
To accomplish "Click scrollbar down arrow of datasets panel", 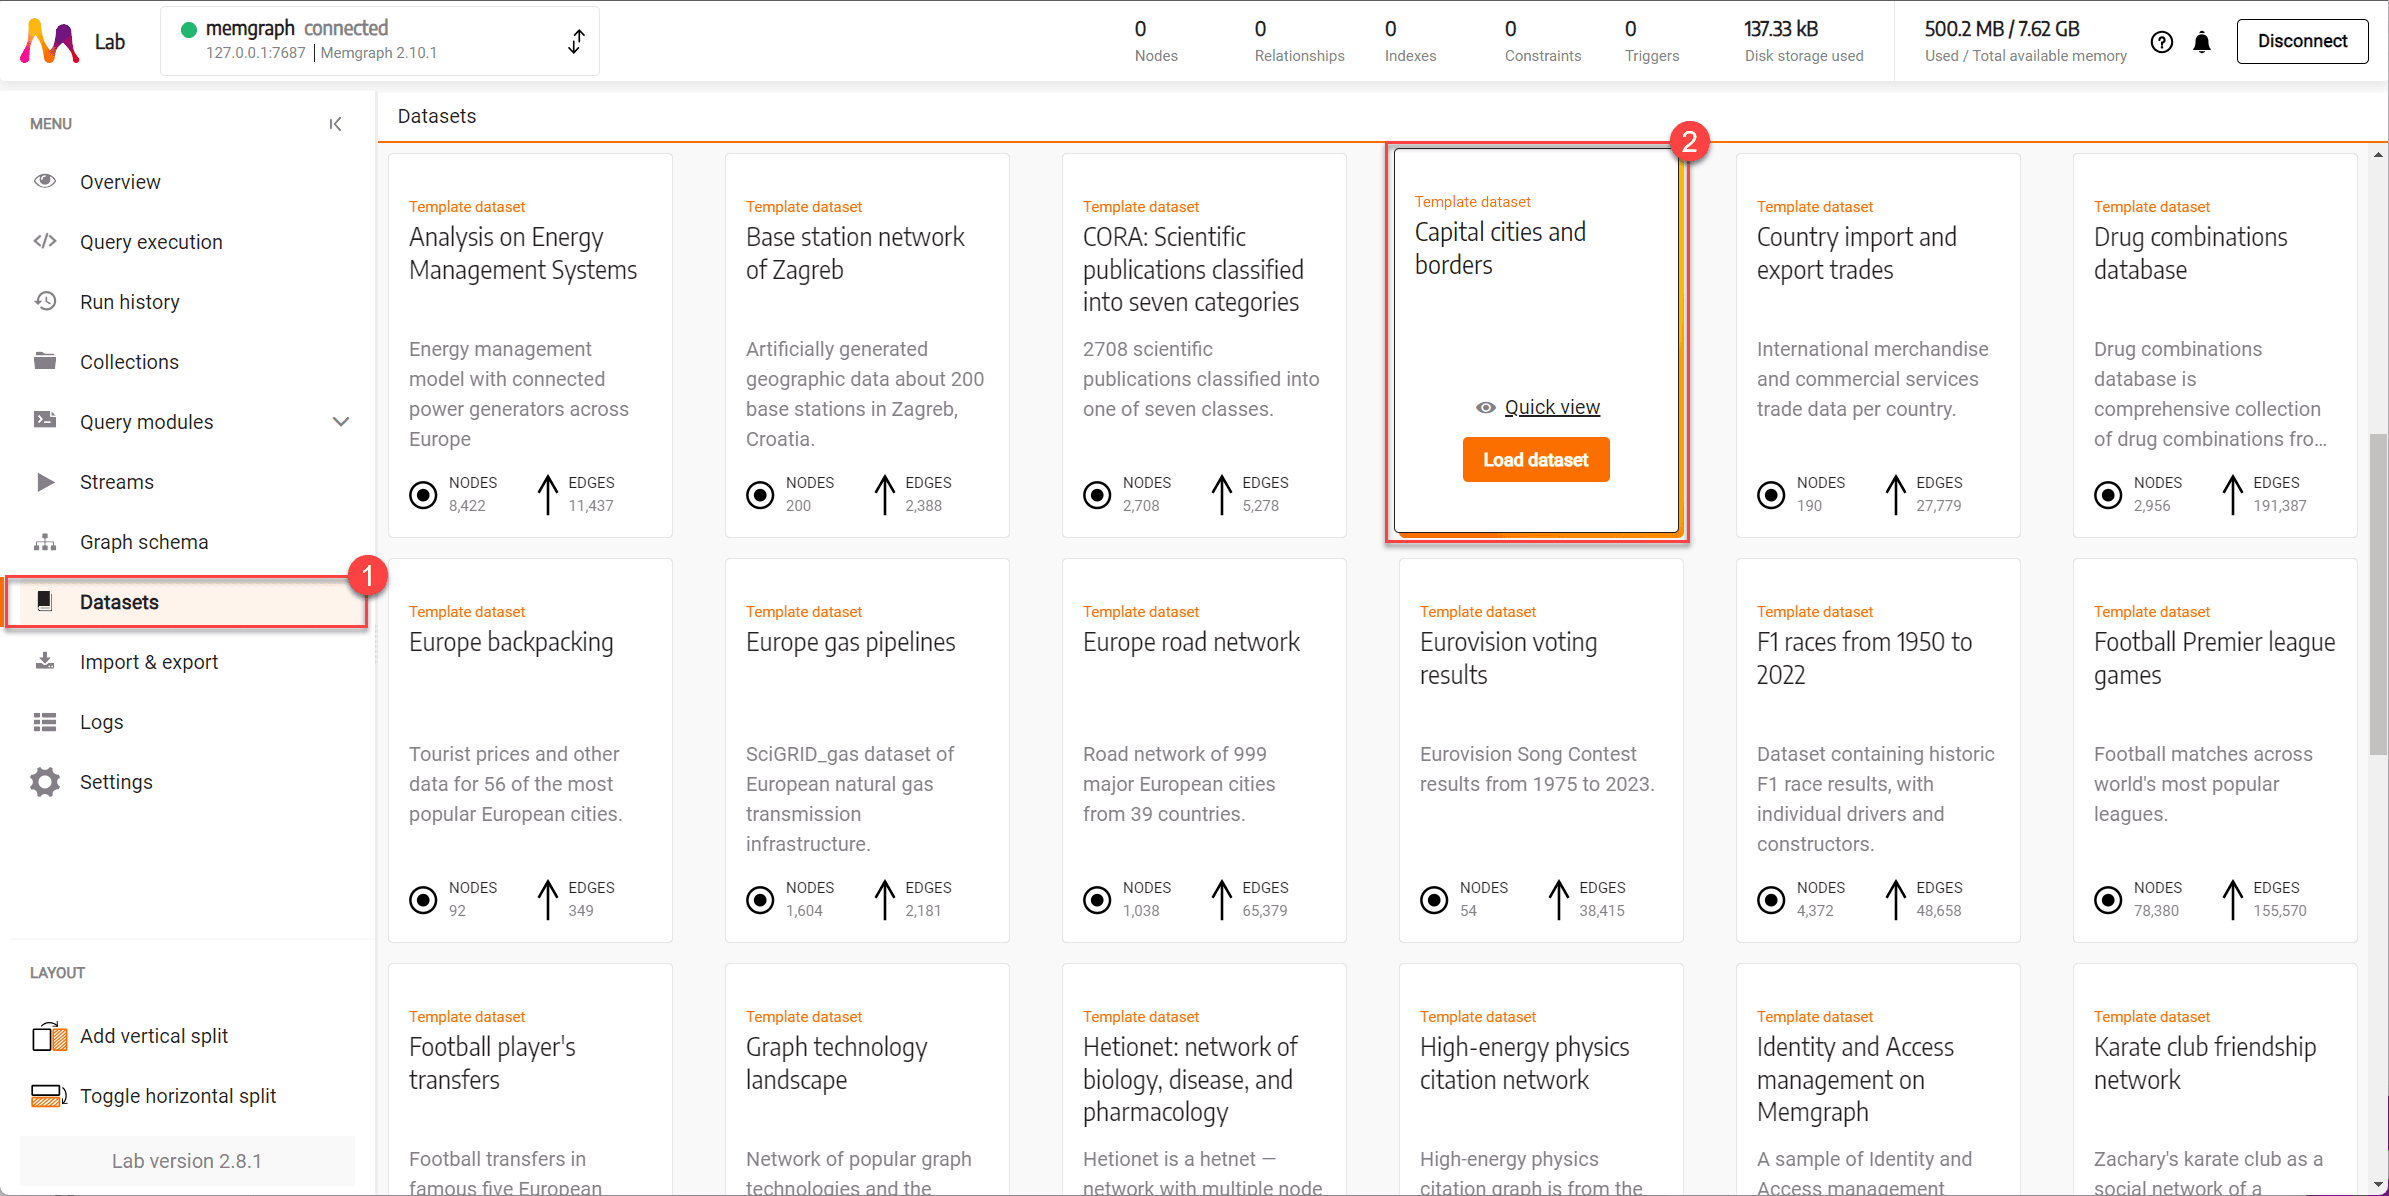I will point(2378,1185).
